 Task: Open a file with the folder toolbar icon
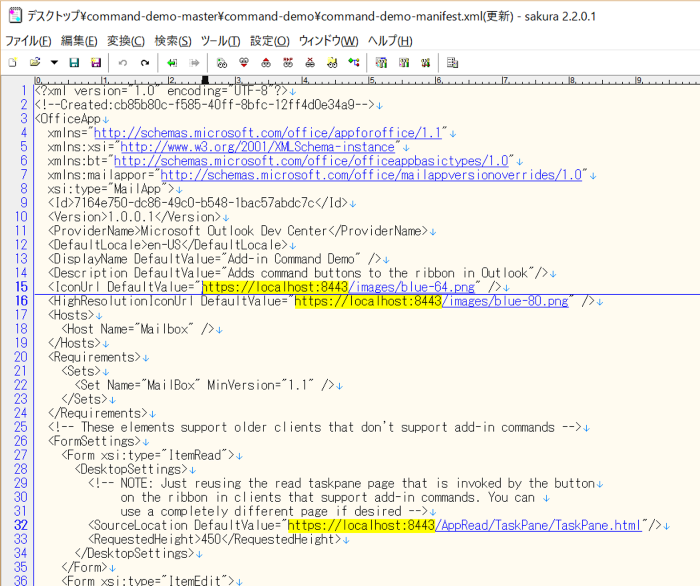pyautogui.click(x=35, y=62)
